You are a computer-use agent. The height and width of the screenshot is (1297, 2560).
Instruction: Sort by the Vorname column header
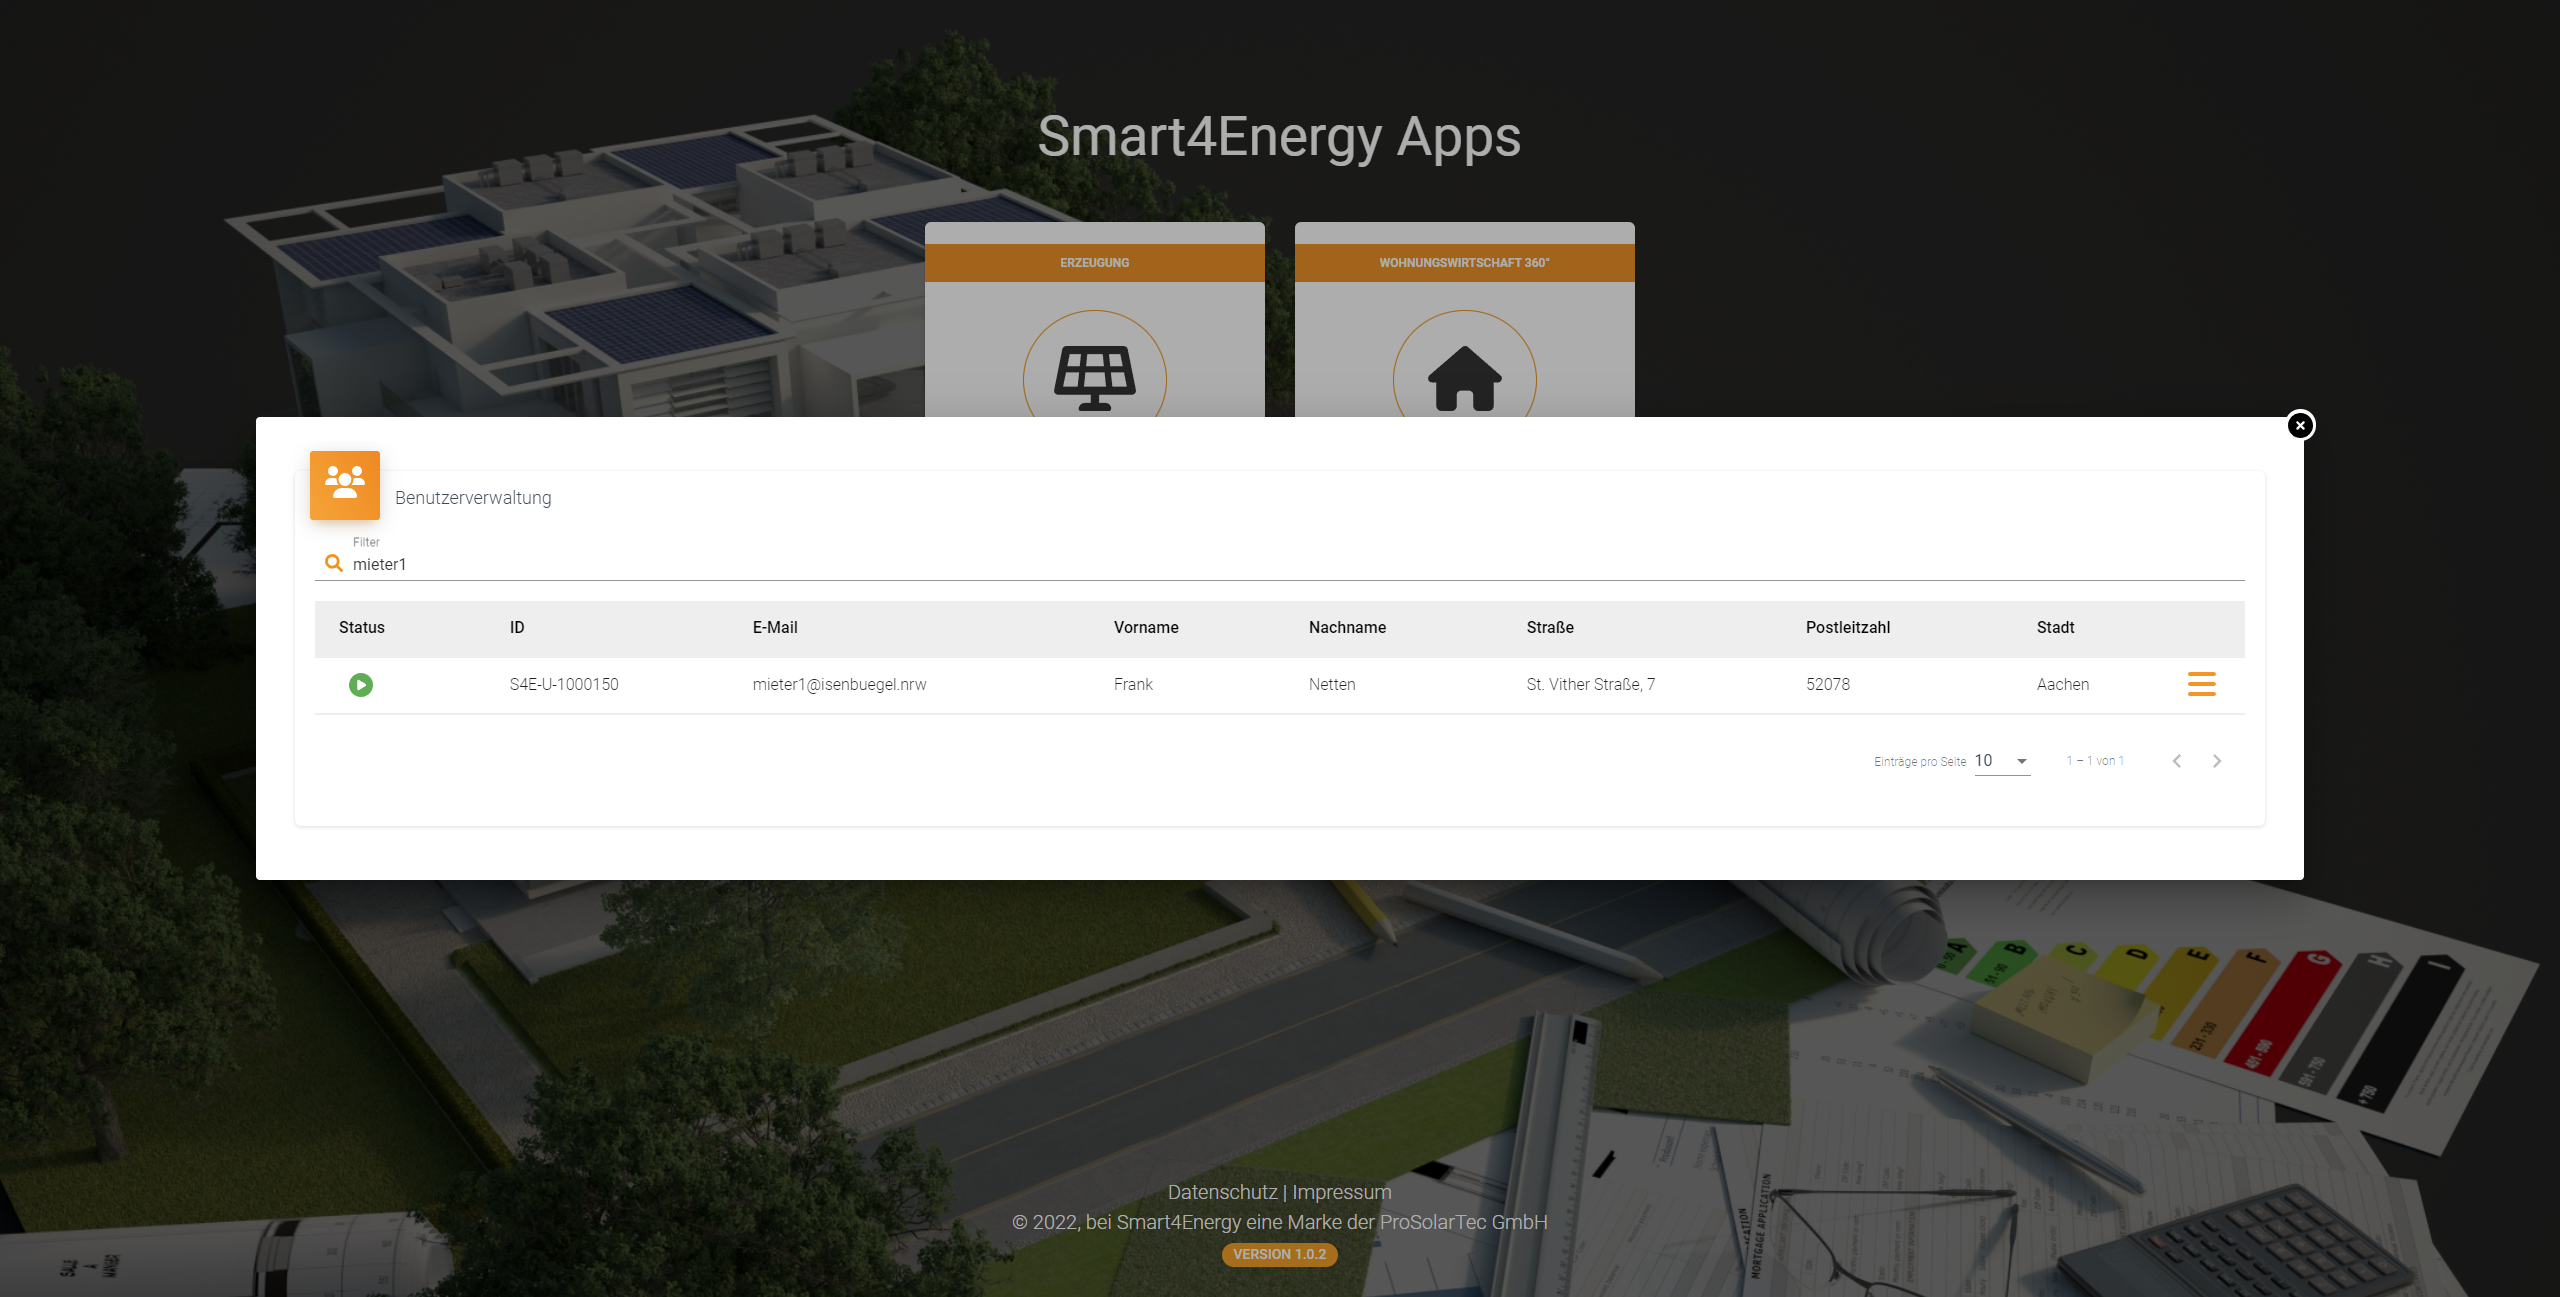click(1146, 628)
